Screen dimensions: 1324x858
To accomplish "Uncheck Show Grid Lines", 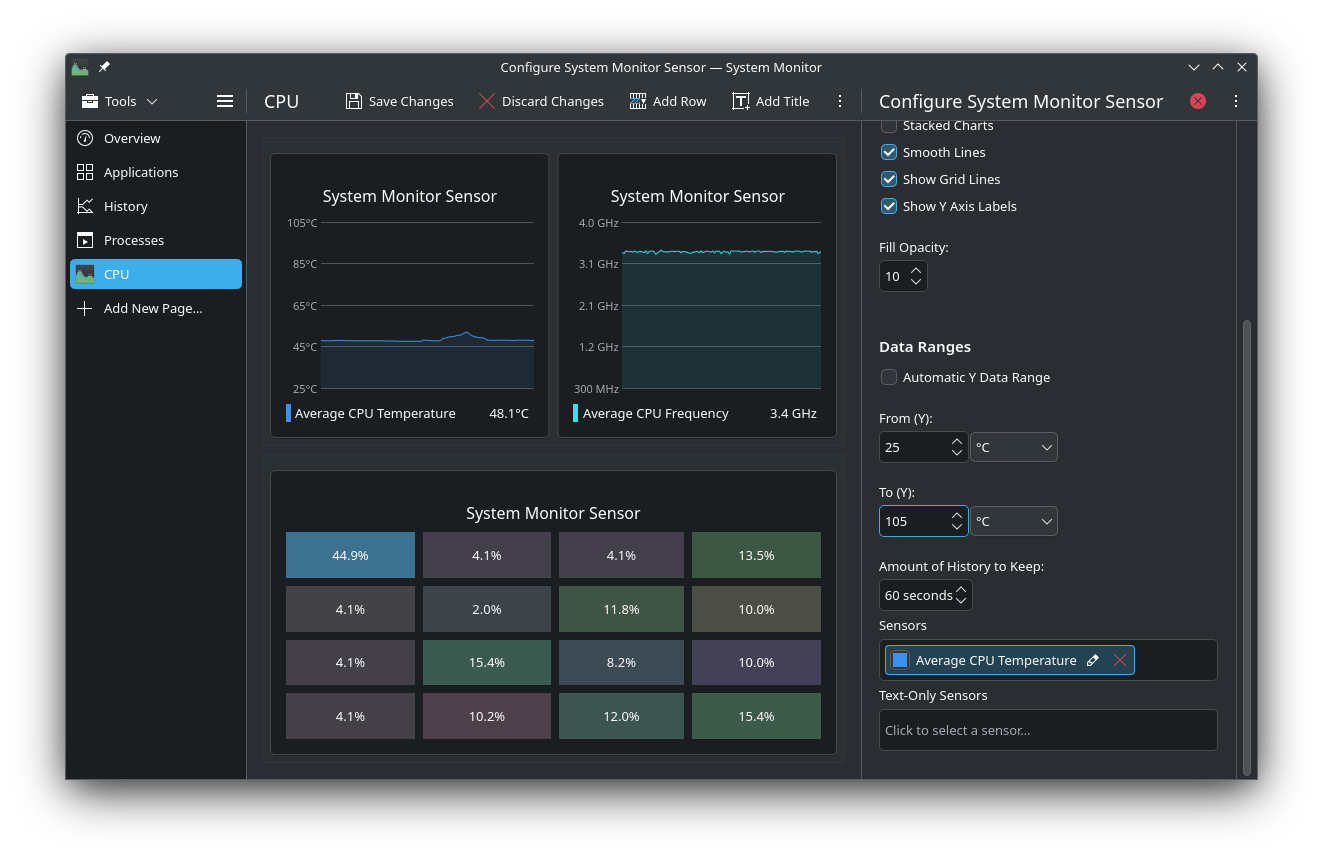I will 888,179.
